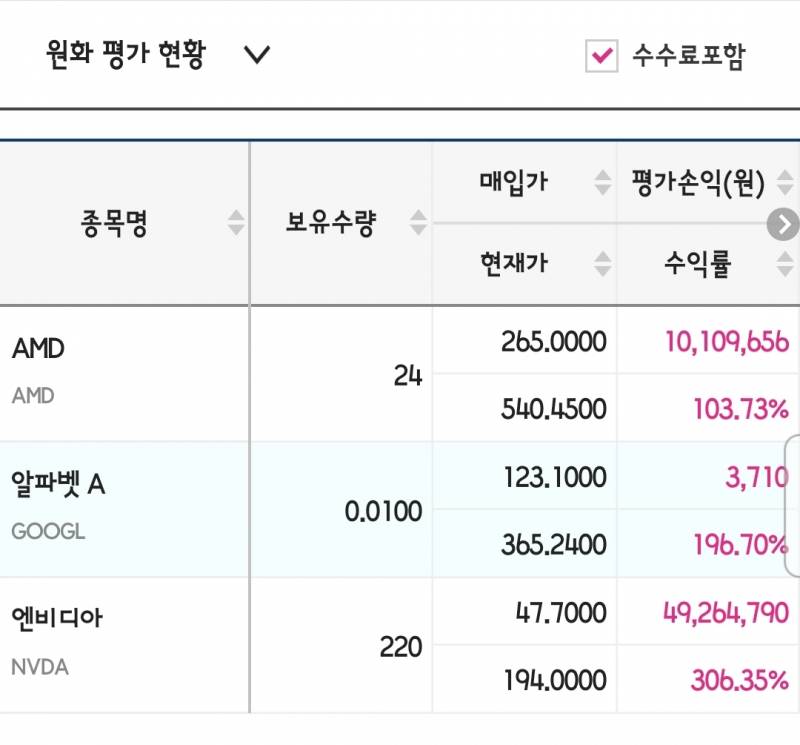This screenshot has width=800, height=745.
Task: Sort by 현재가 column arrows
Action: (603, 263)
